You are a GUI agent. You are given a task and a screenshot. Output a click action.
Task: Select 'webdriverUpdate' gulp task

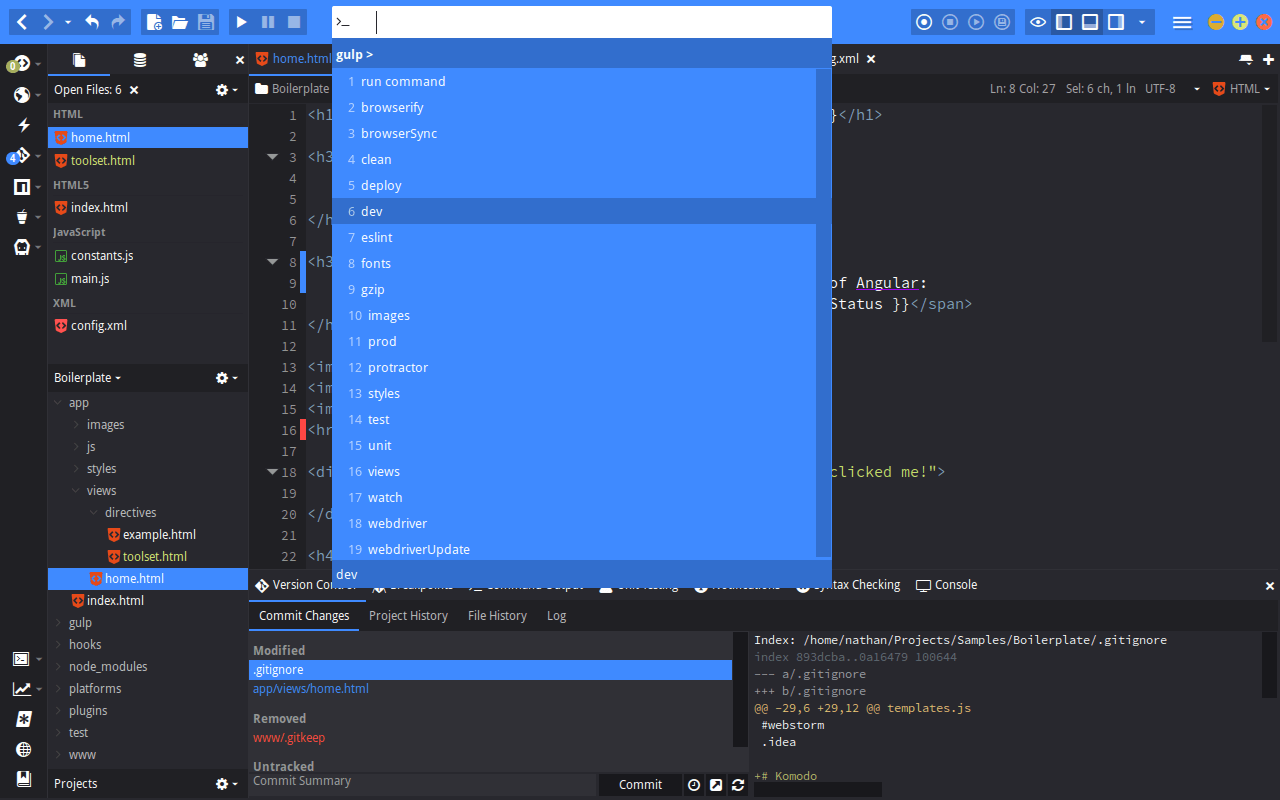[x=574, y=549]
